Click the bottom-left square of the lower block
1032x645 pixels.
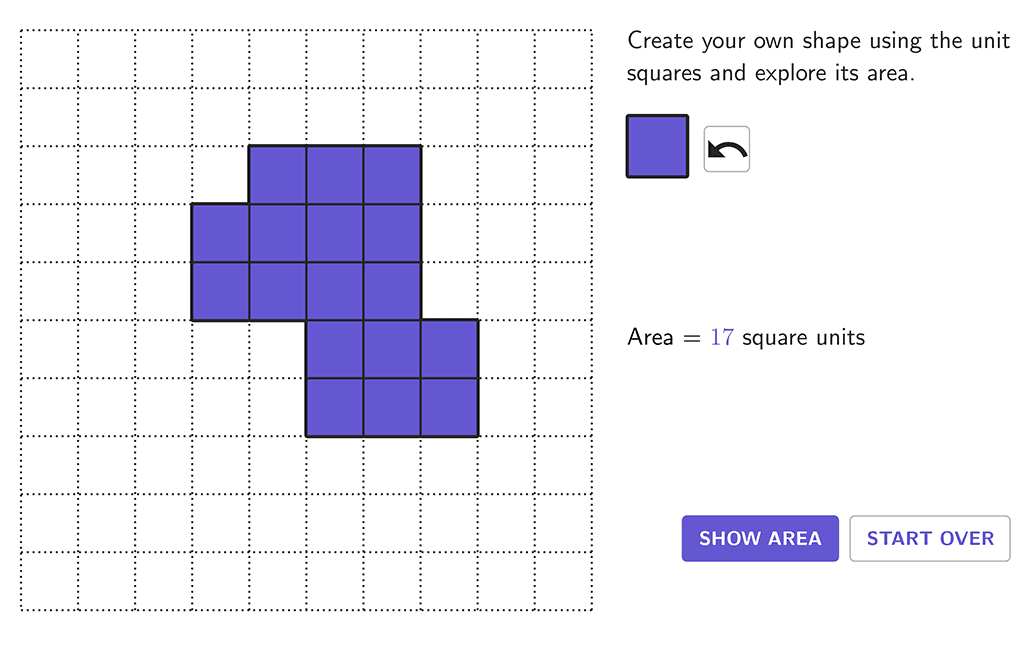pyautogui.click(x=335, y=407)
